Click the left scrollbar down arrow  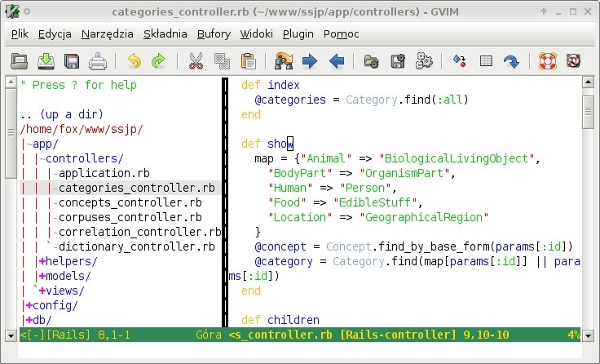11,336
